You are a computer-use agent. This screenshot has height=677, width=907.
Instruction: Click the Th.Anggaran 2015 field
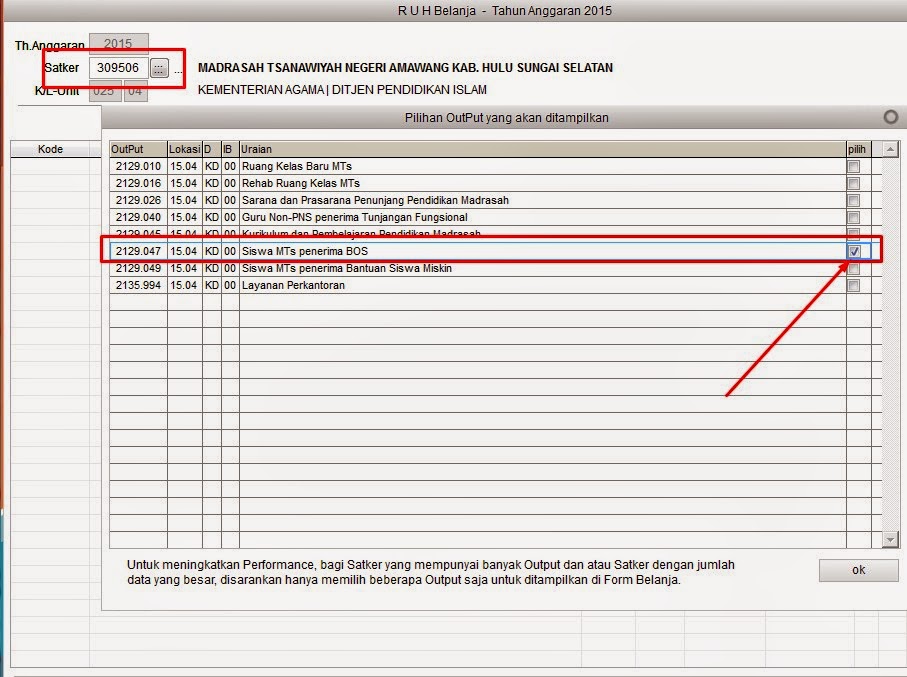117,43
